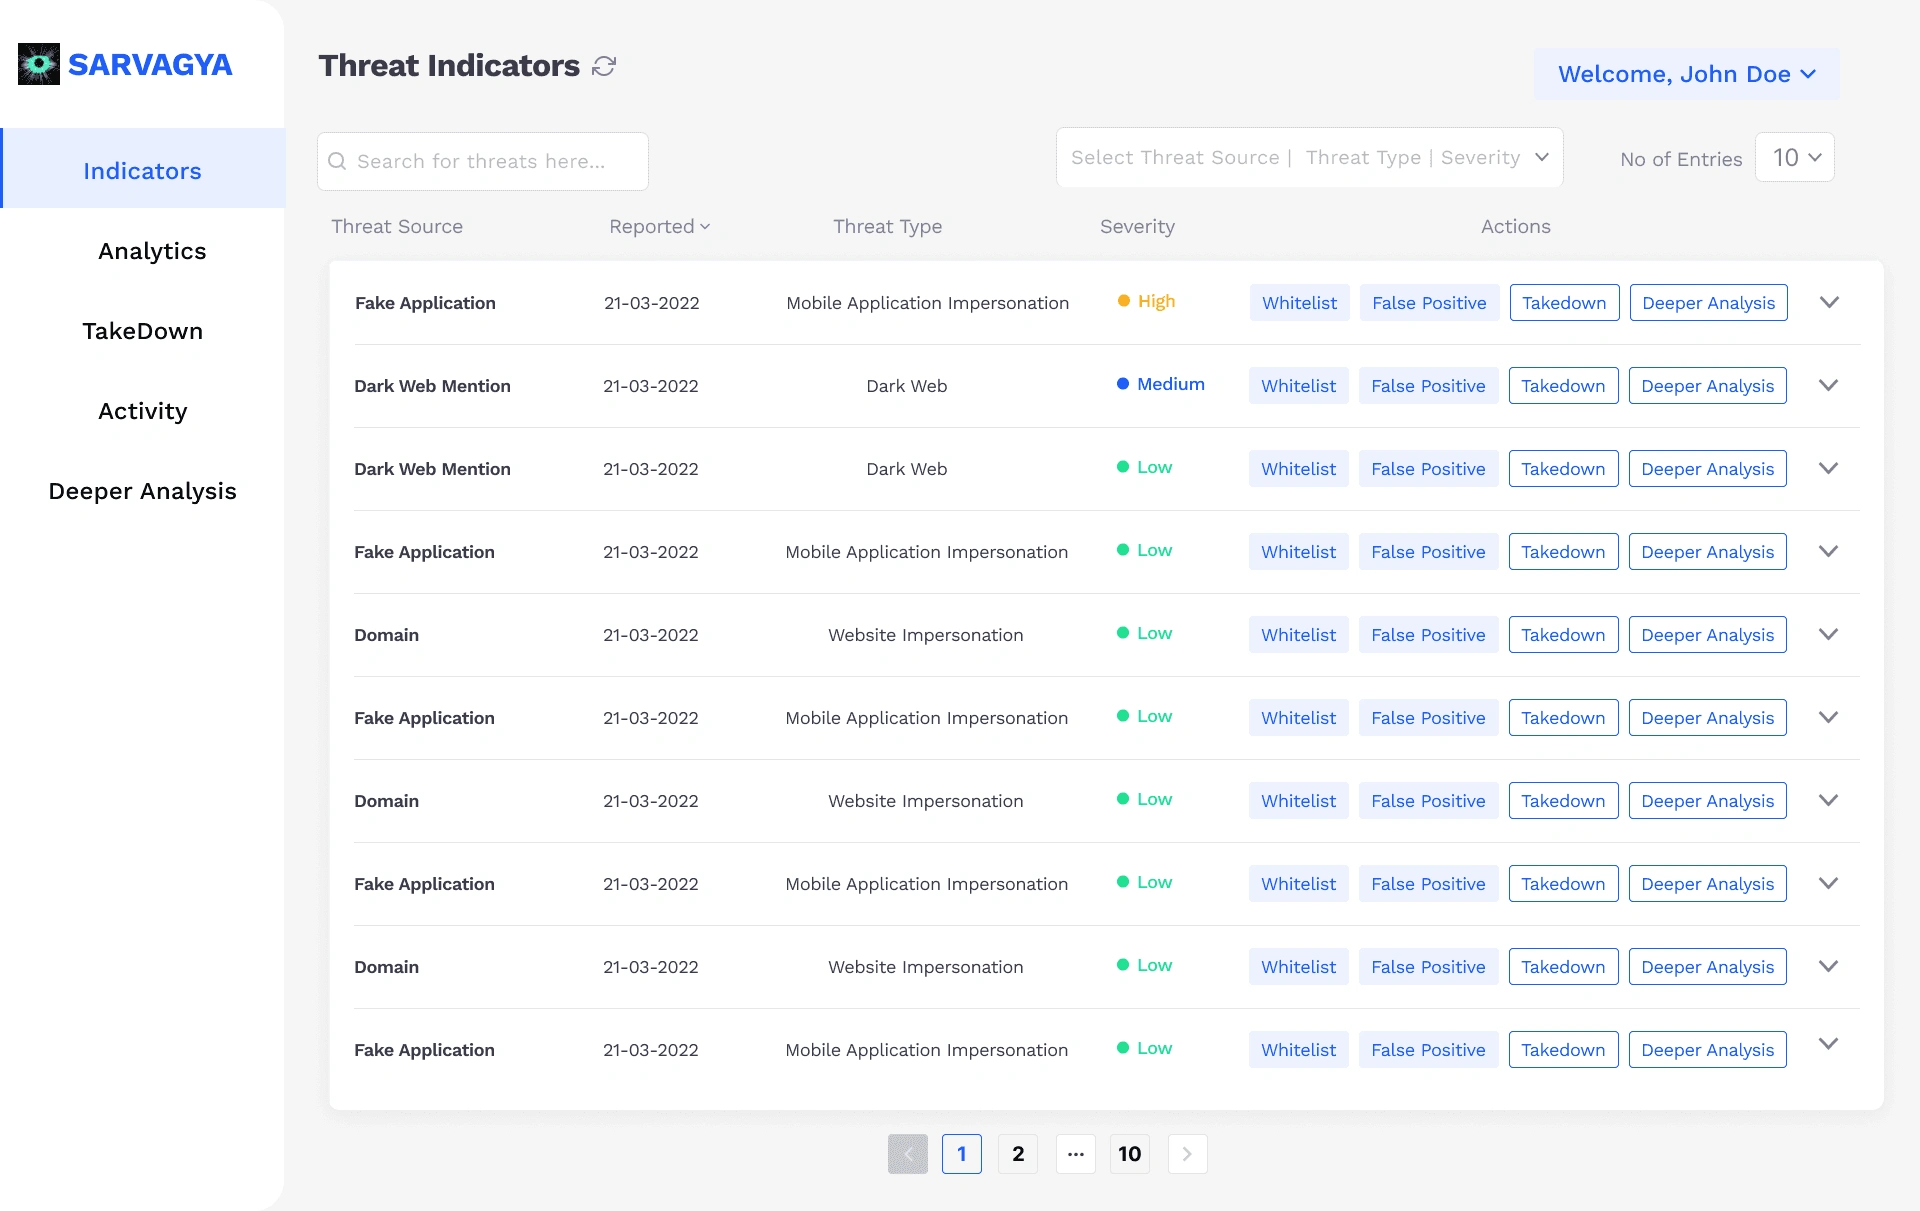This screenshot has height=1211, width=1920.
Task: Click False Positive in the last table row
Action: click(1428, 1050)
